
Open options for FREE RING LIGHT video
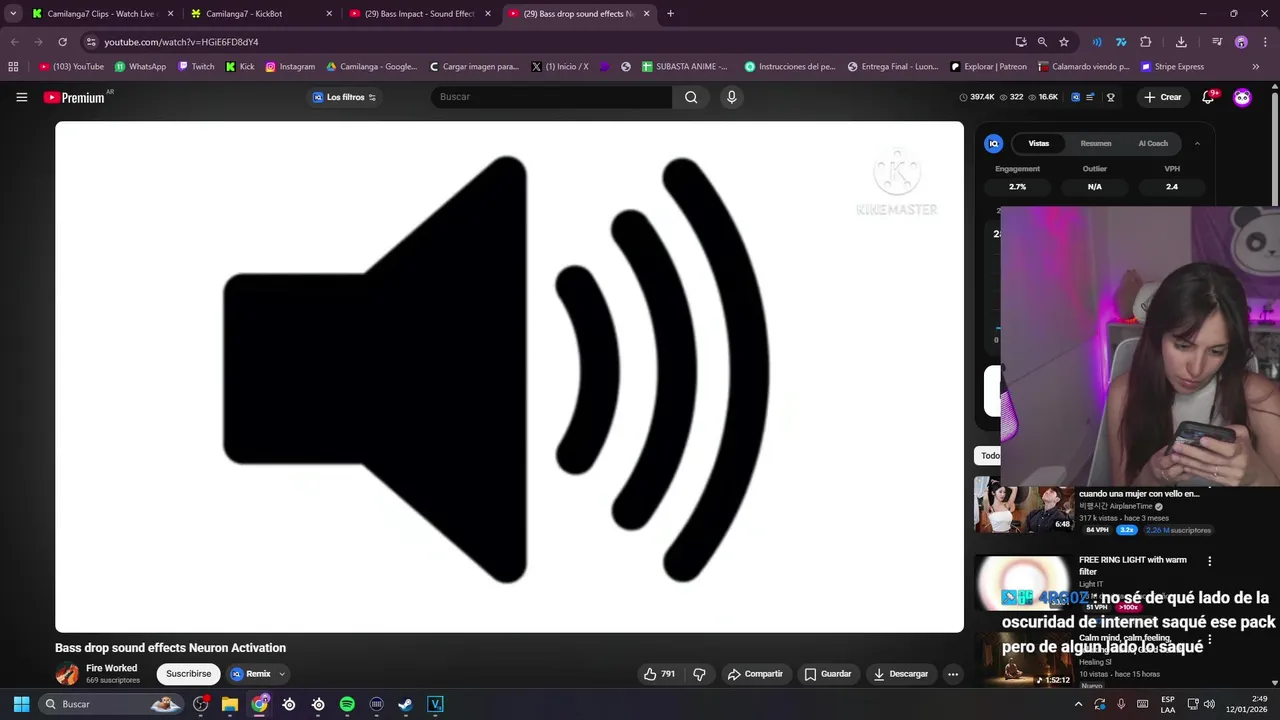point(1209,561)
